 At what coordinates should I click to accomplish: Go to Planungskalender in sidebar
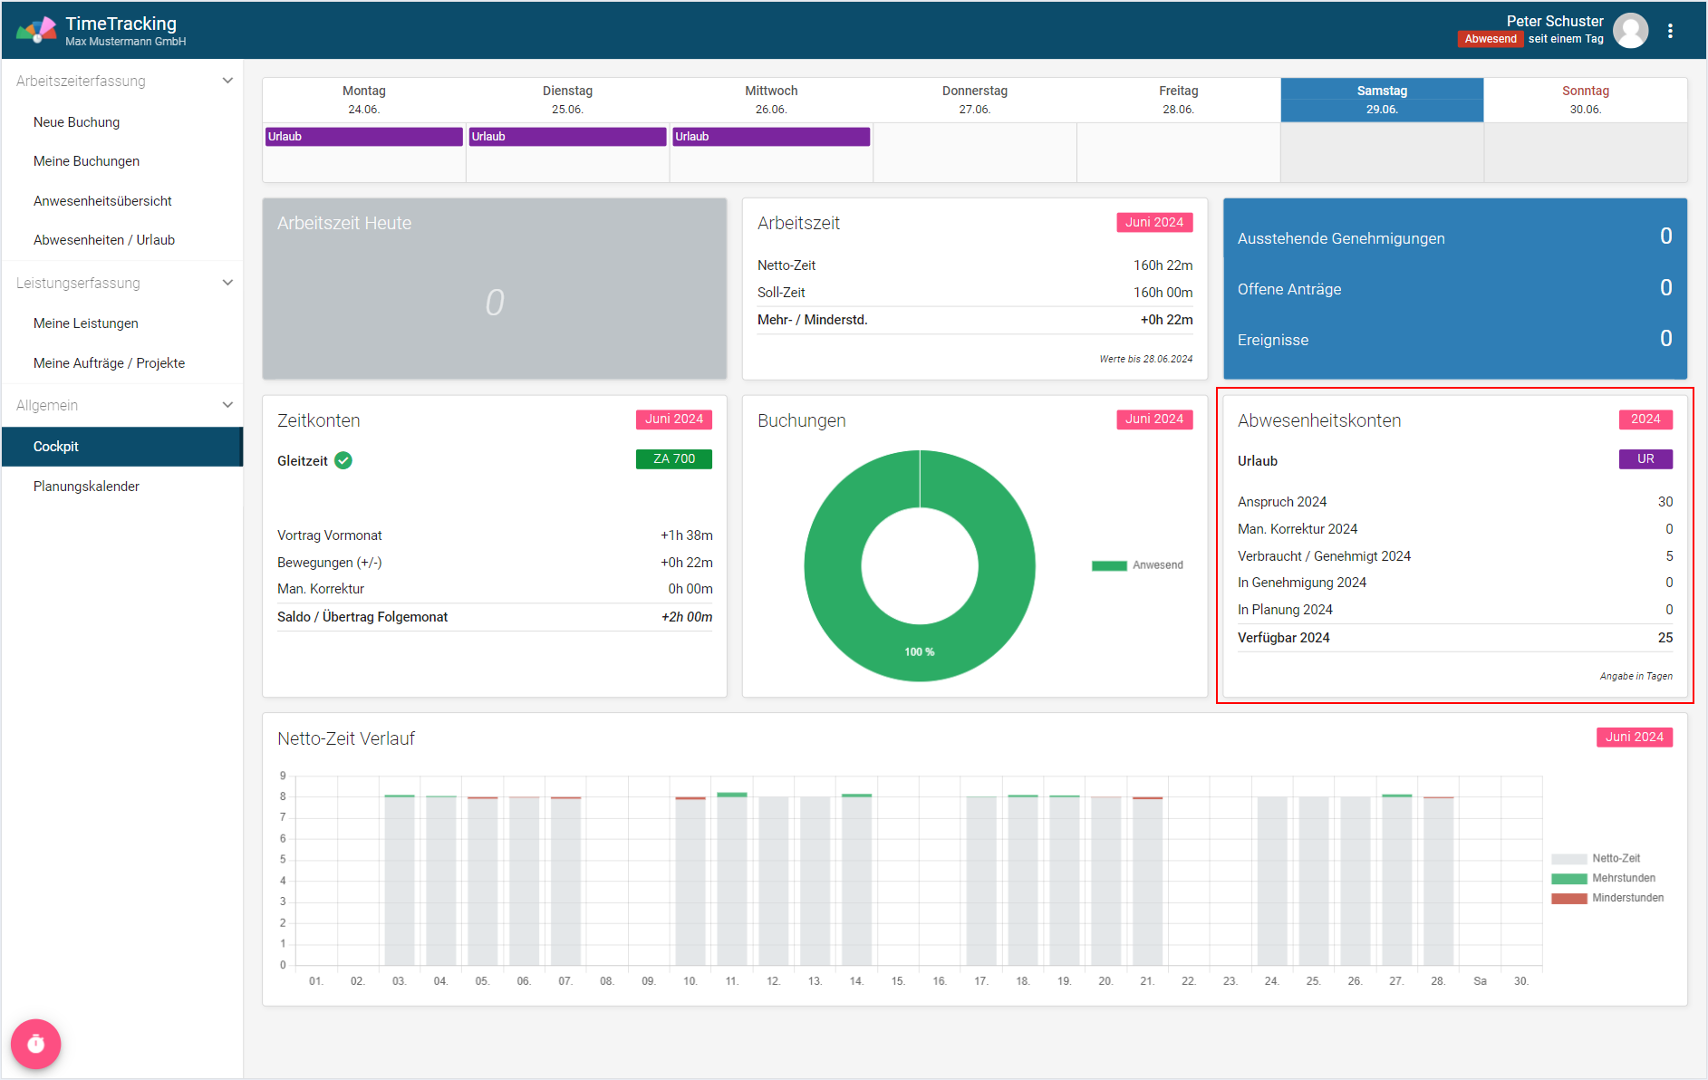click(x=86, y=486)
